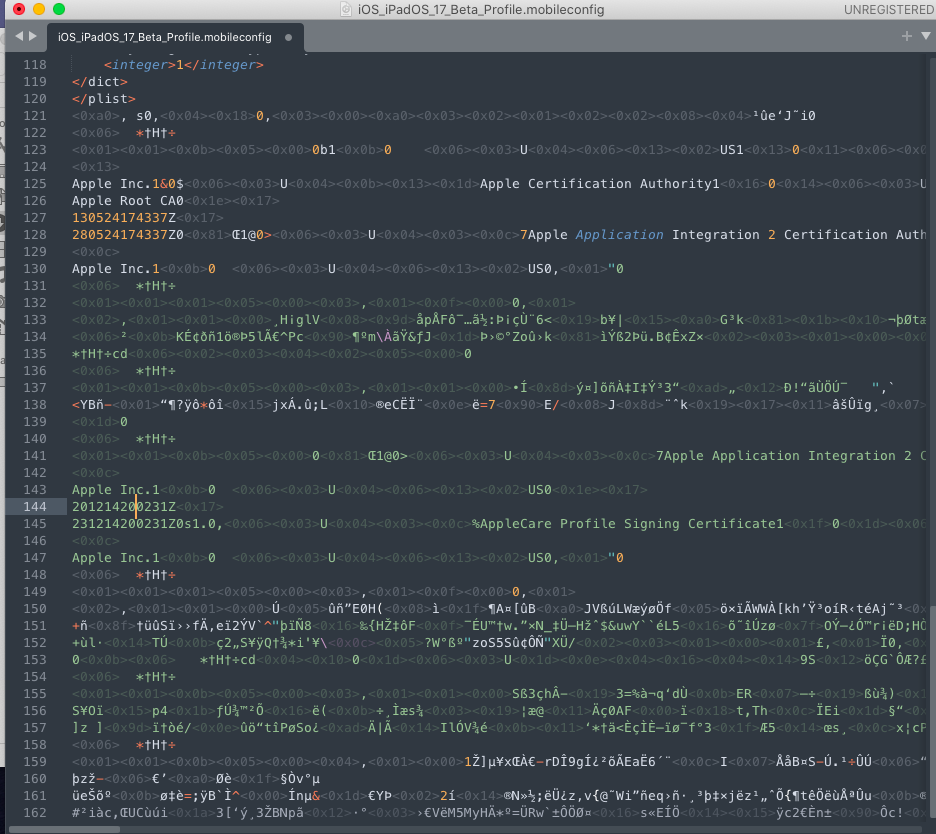Click the next tab arrow
Image resolution: width=936 pixels, height=834 pixels.
click(33, 36)
